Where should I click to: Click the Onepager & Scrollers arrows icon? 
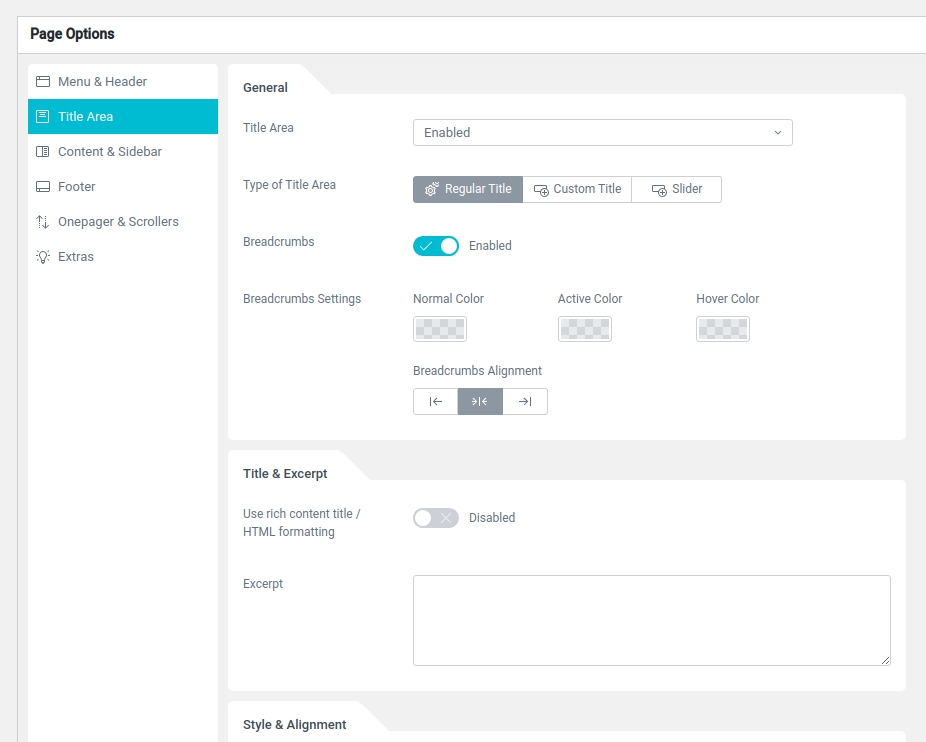[x=43, y=222]
